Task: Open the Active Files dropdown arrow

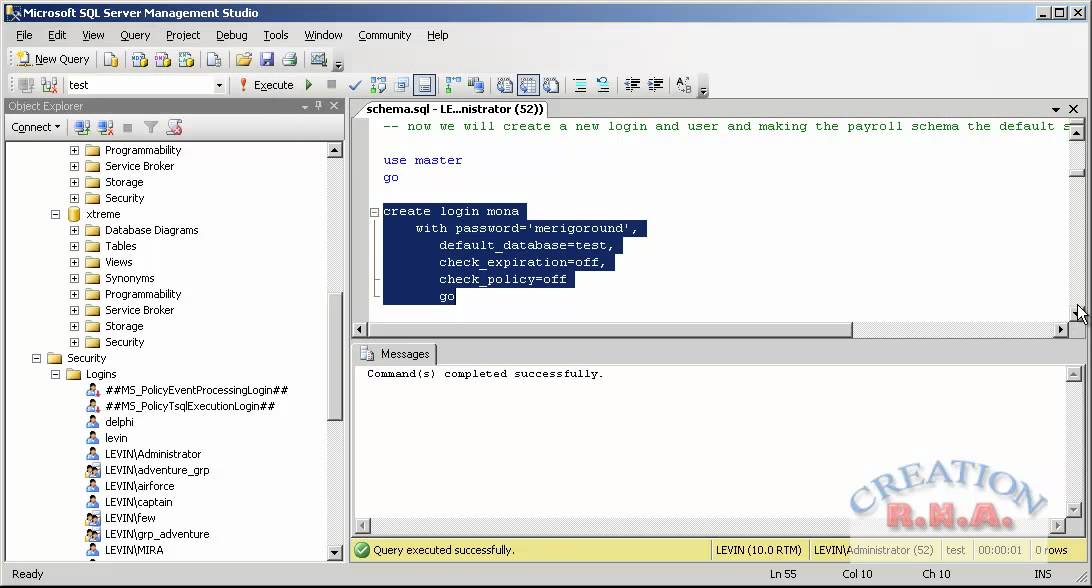Action: (x=1056, y=109)
